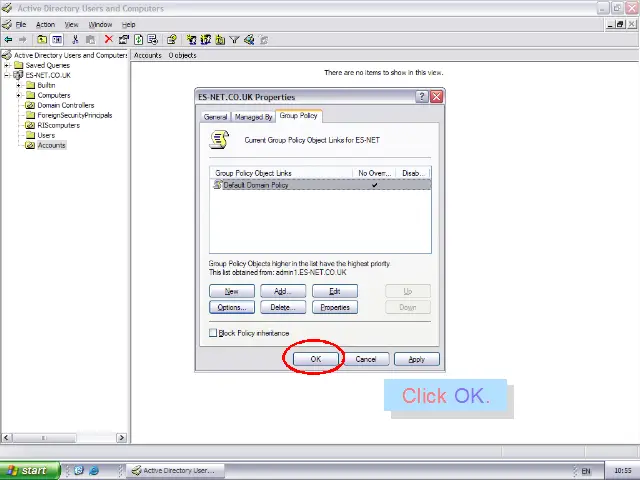The width and height of the screenshot is (640, 480).
Task: Select the Active Directory Users and Computers root node
Action: (71, 55)
